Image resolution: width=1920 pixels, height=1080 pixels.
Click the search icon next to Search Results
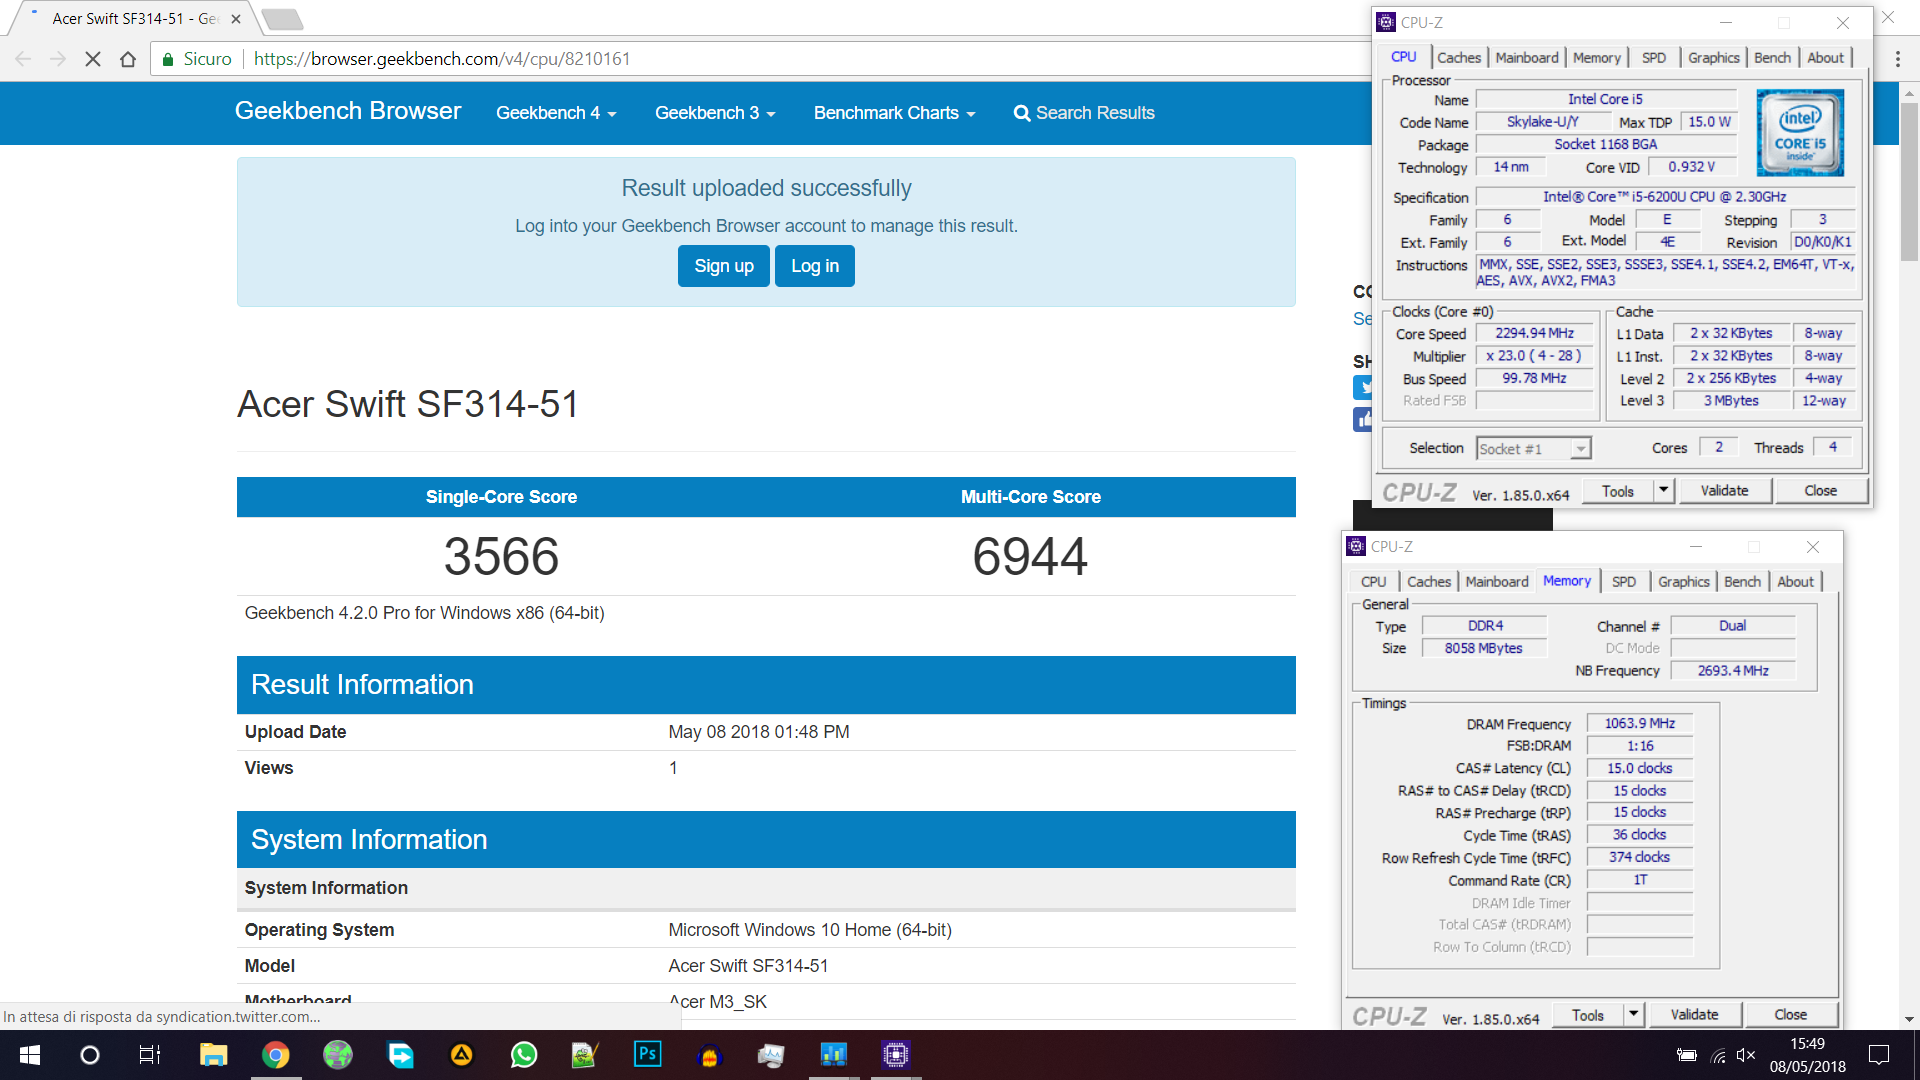coord(1022,113)
